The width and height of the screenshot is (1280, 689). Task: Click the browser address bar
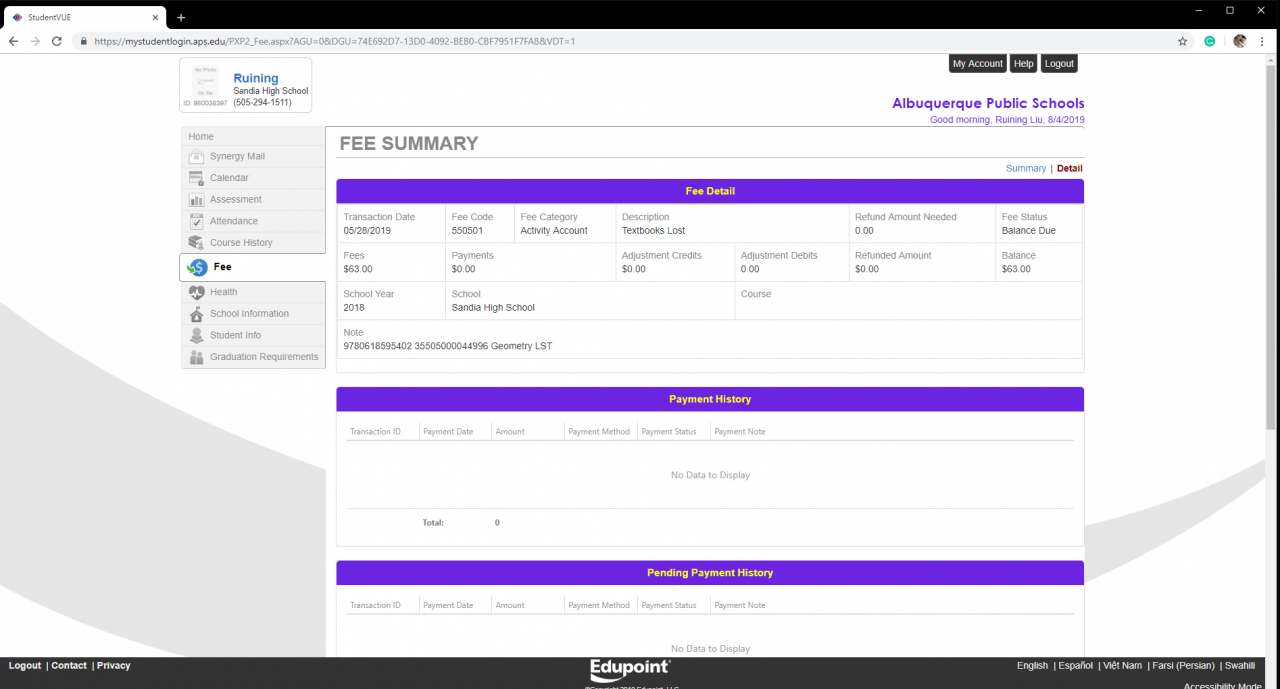[630, 41]
